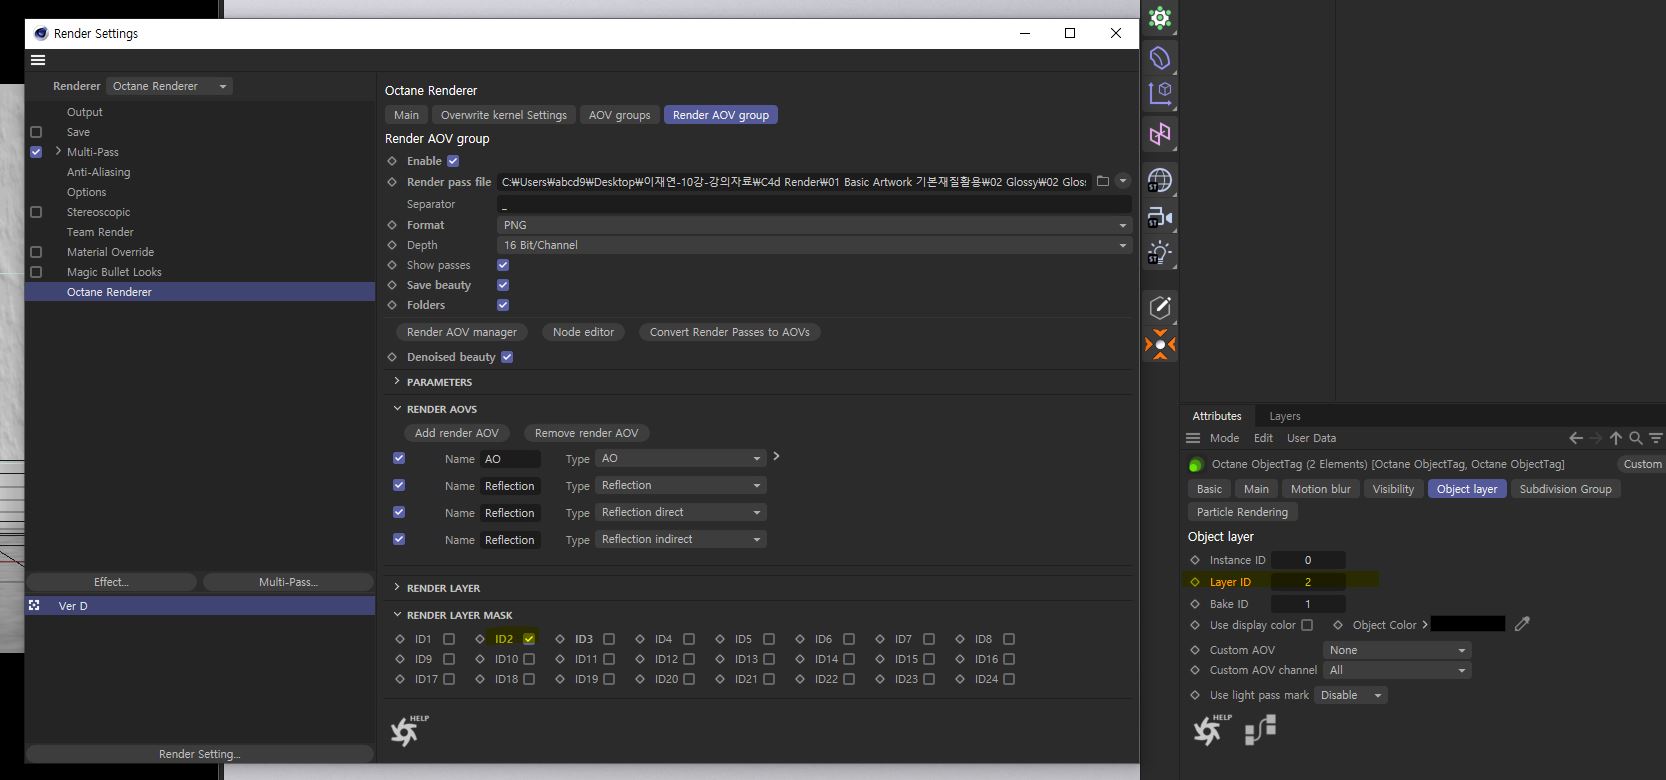
Task: Switch to the Overwrite kernel Settings tab
Action: (x=504, y=115)
